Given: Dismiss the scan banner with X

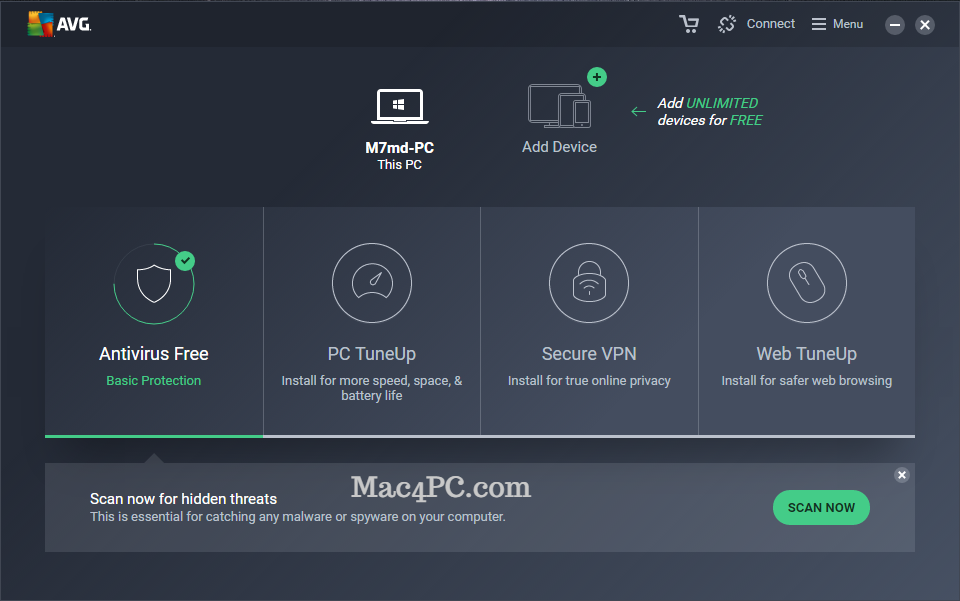Looking at the screenshot, I should [902, 475].
